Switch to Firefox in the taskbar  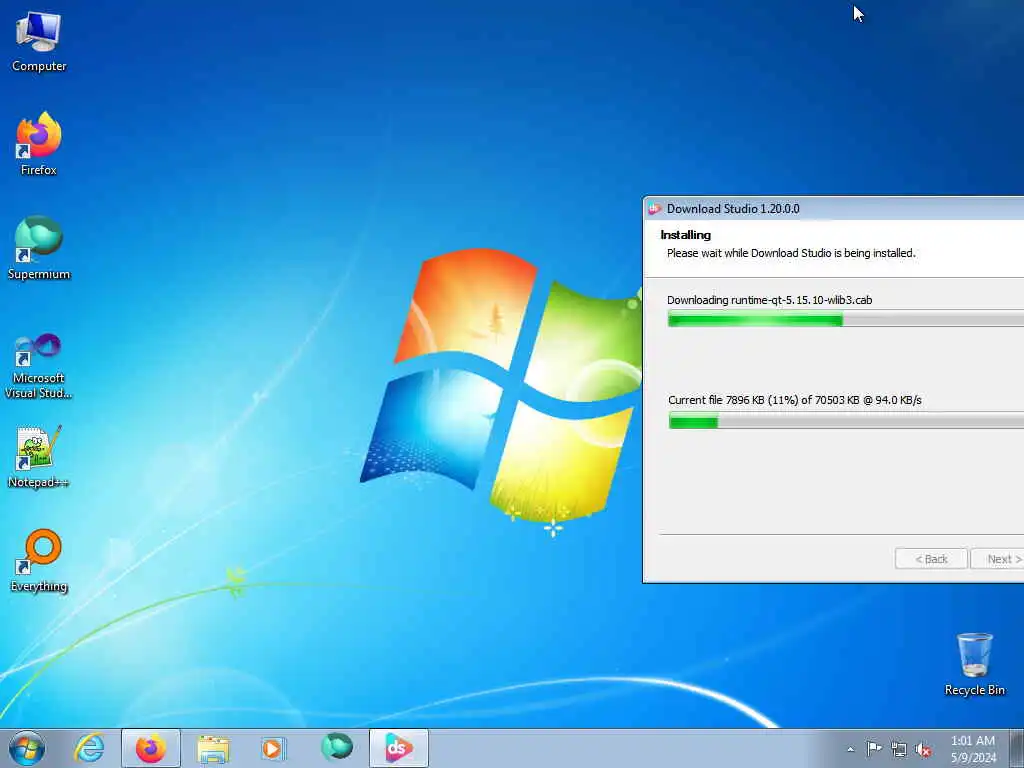[x=151, y=748]
